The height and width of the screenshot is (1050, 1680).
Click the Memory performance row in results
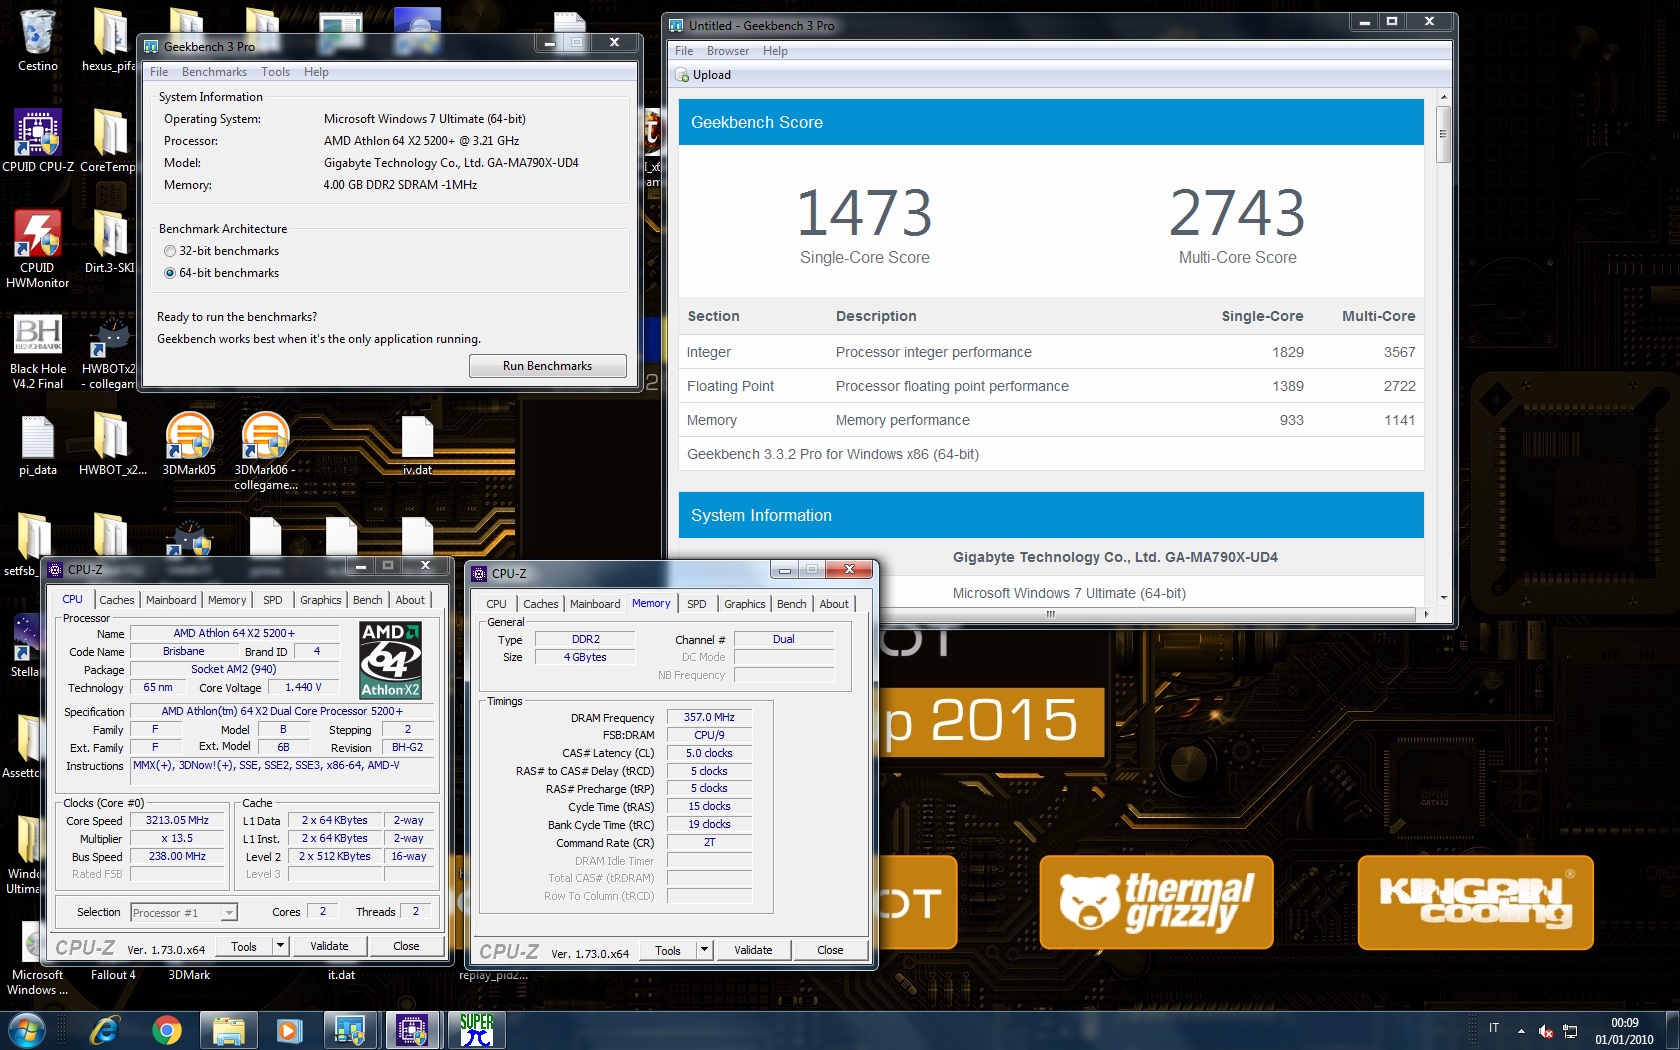coord(1051,420)
